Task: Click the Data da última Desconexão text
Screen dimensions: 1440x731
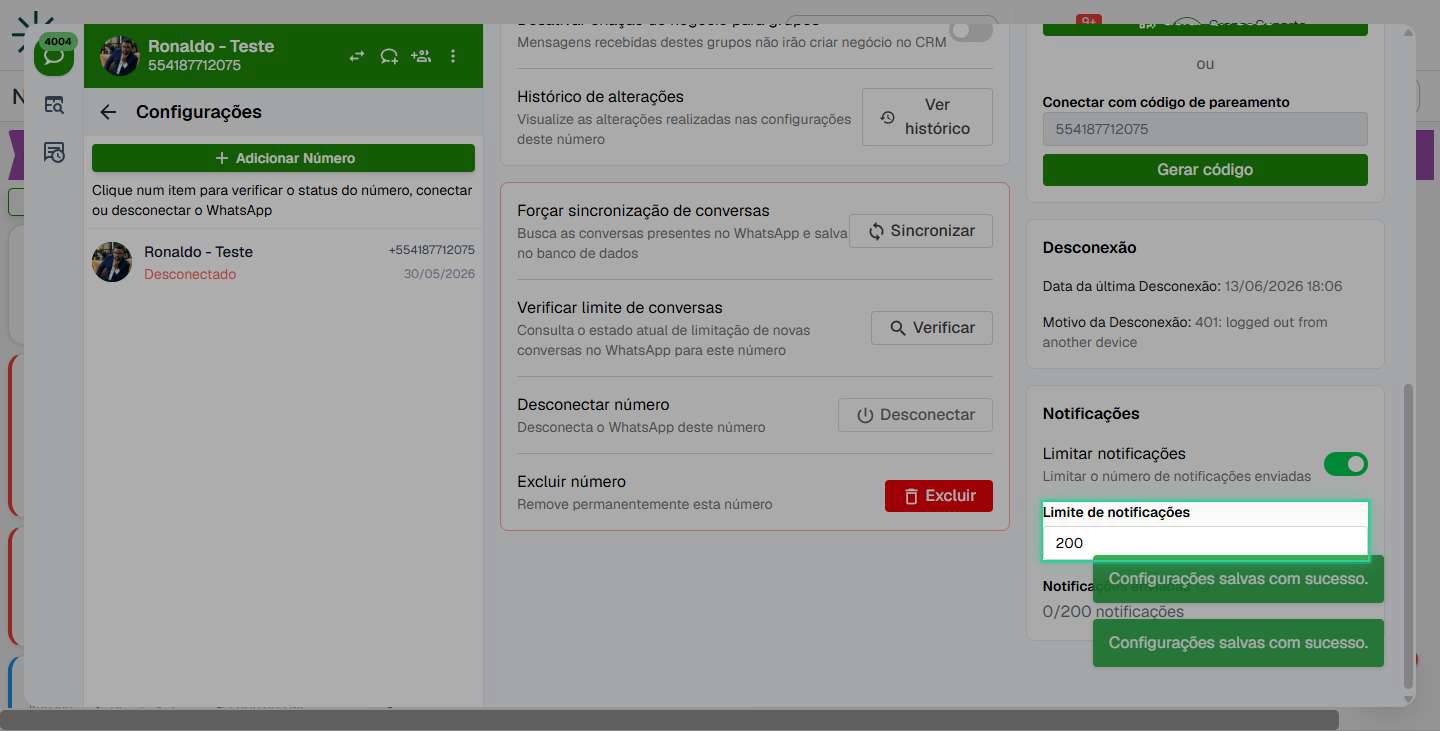Action: (x=1192, y=286)
